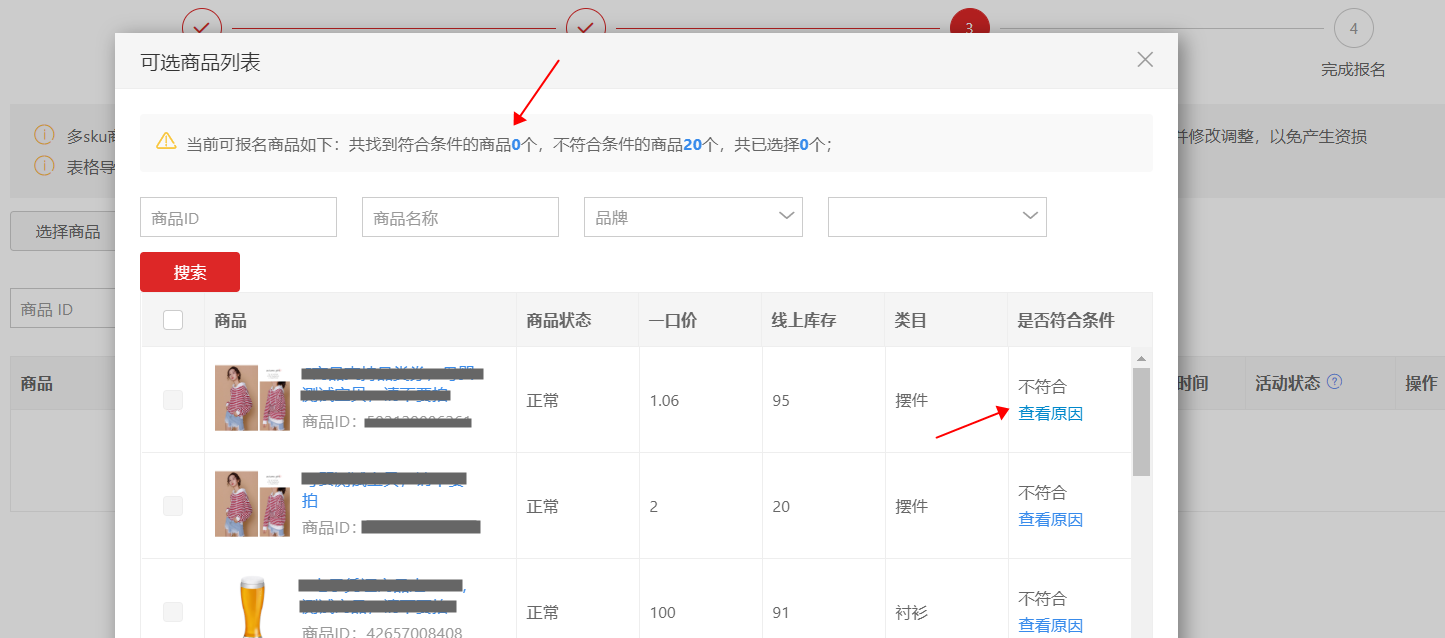Open the unlabeled dropdown next to 品牌

click(x=937, y=217)
